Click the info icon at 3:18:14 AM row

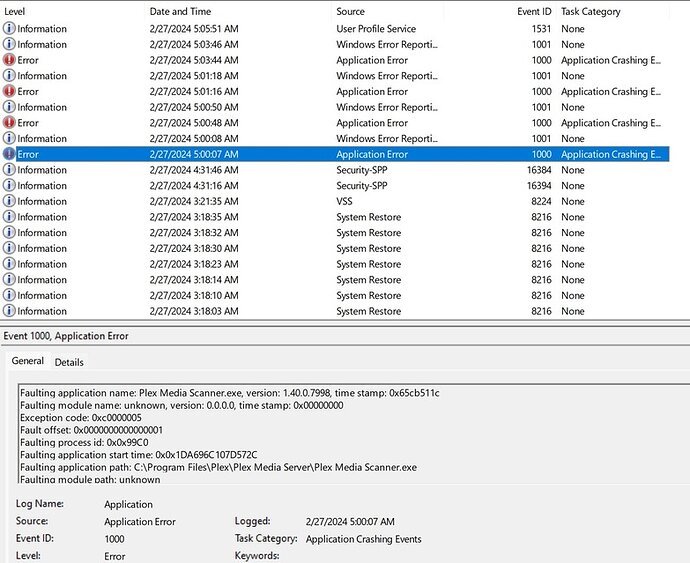point(9,280)
